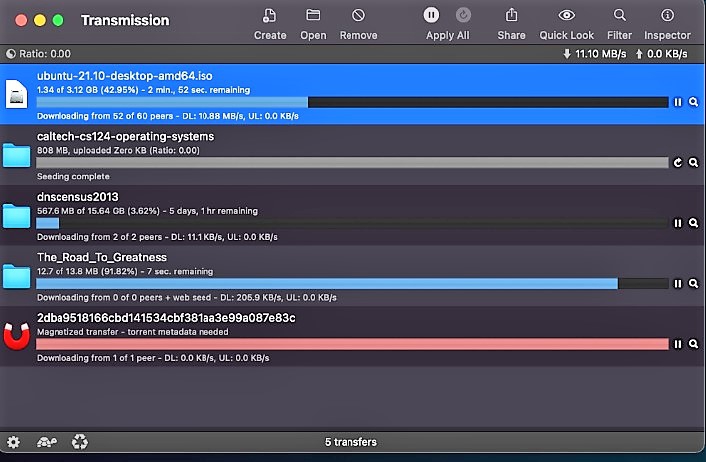Screen dimensions: 706x462
Task: Click the Share toolbar icon
Action: coord(511,16)
